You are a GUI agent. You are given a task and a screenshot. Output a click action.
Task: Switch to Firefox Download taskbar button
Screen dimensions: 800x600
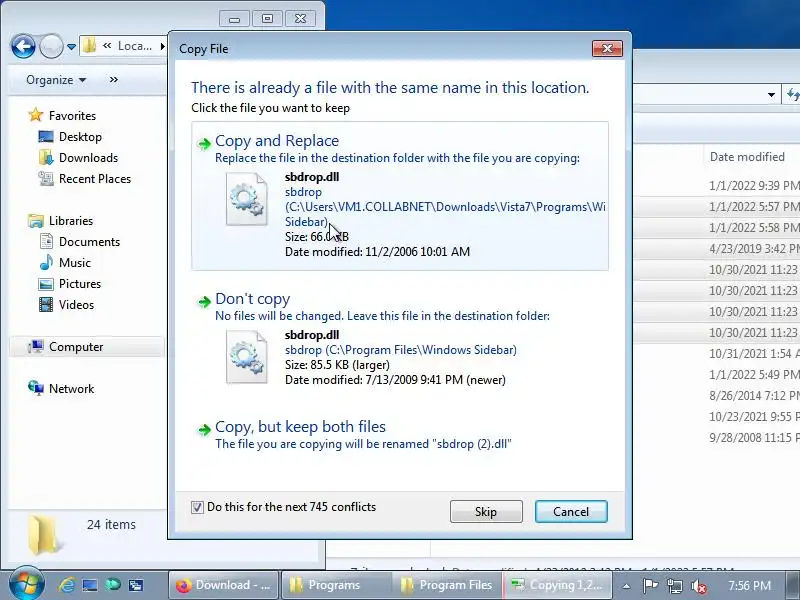click(224, 585)
